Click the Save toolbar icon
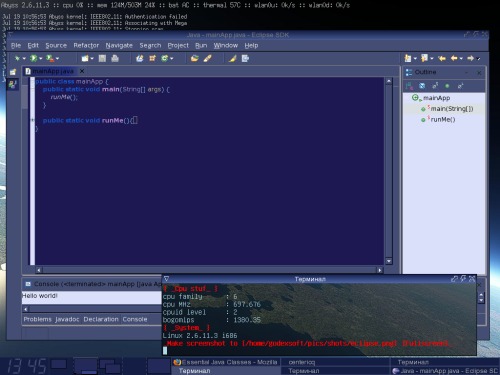This screenshot has width=500, height=375. click(x=102, y=59)
